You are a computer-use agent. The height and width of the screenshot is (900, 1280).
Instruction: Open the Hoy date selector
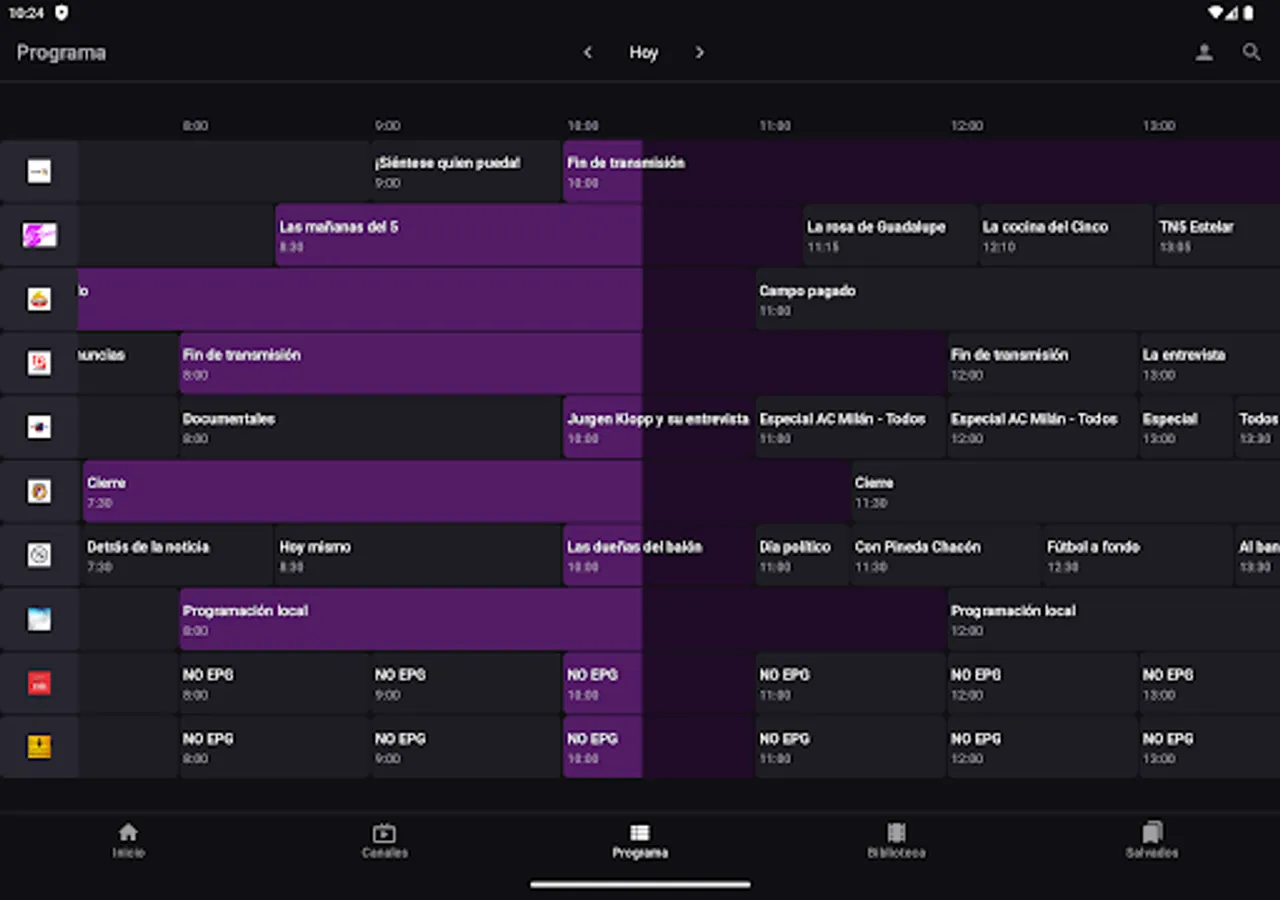[643, 52]
